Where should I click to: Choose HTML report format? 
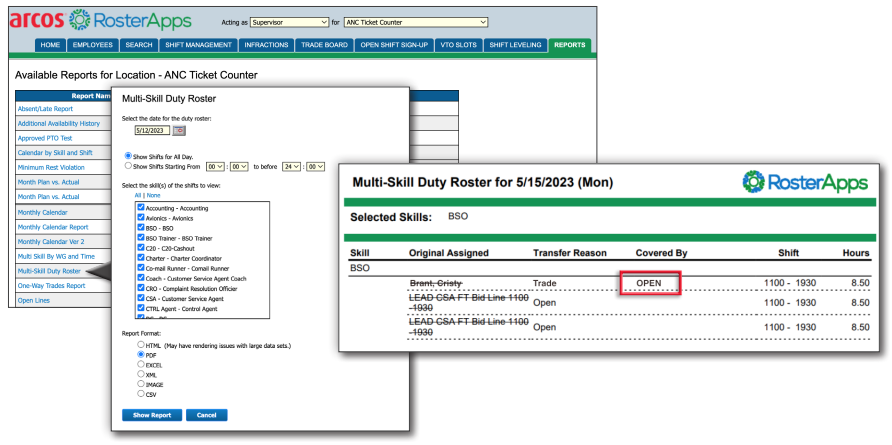click(141, 345)
